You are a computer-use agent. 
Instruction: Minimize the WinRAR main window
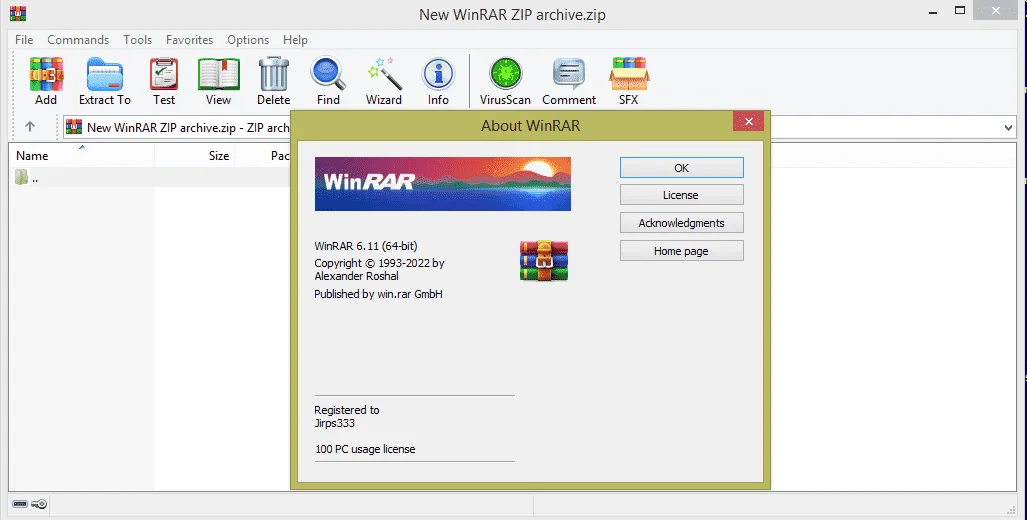(931, 12)
